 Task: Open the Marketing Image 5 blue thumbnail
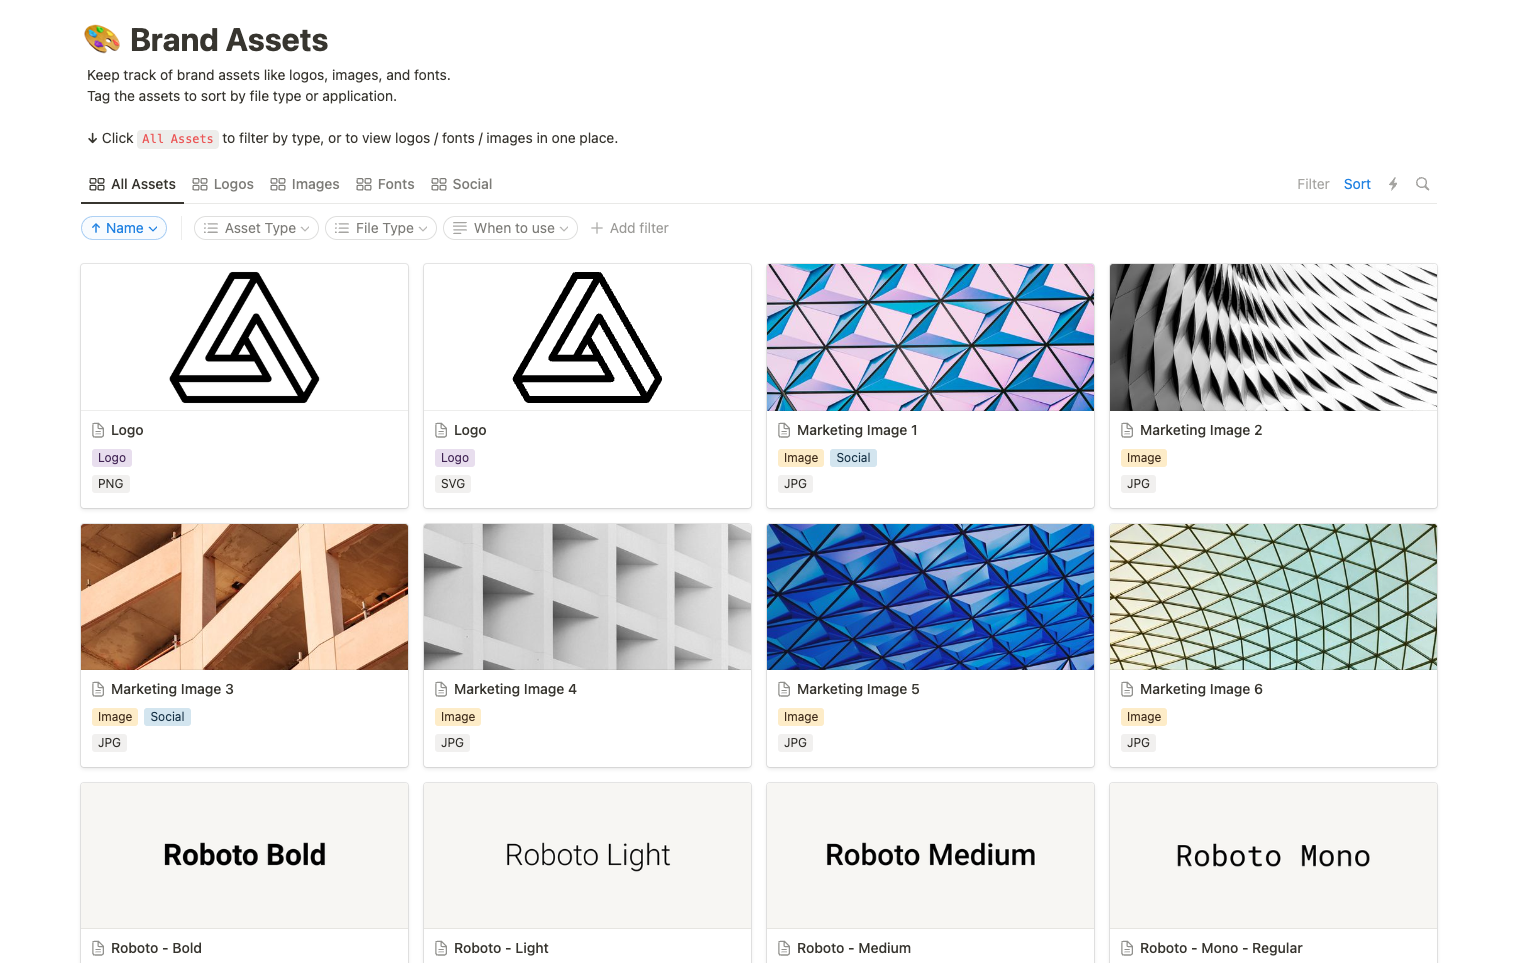pyautogui.click(x=930, y=597)
